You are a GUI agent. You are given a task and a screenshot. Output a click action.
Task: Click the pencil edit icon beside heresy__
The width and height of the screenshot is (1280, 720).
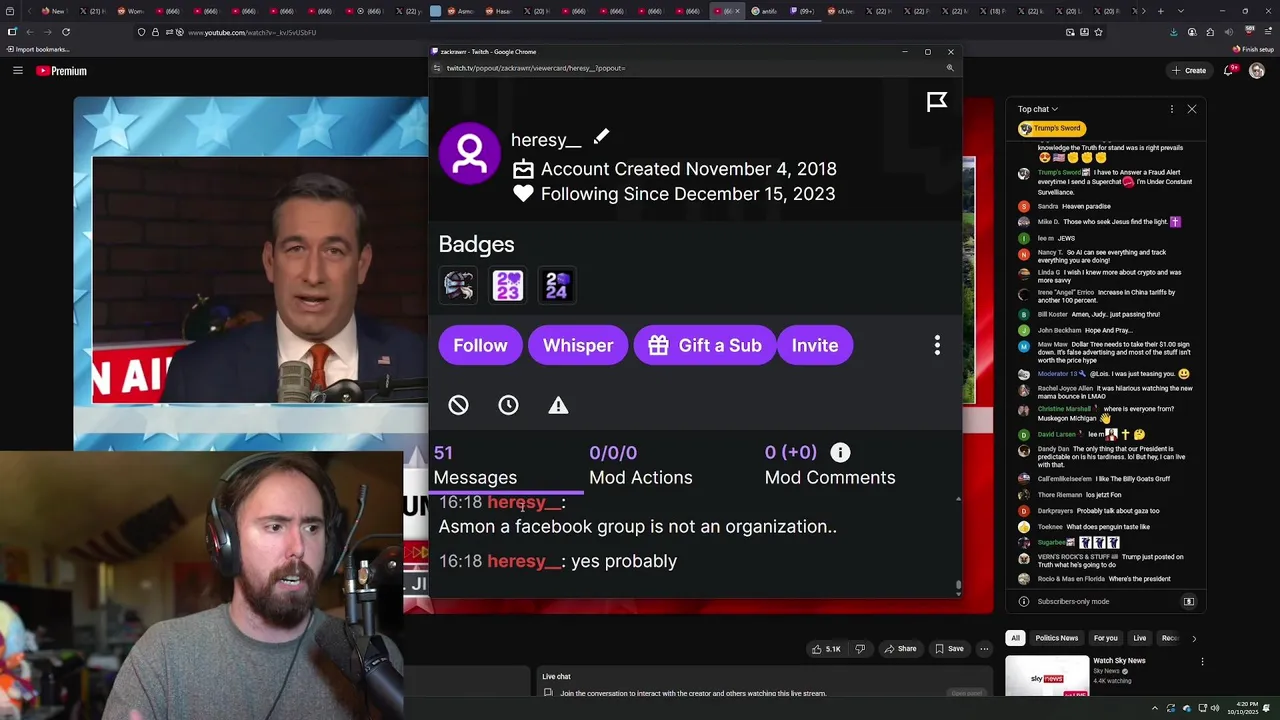[600, 137]
